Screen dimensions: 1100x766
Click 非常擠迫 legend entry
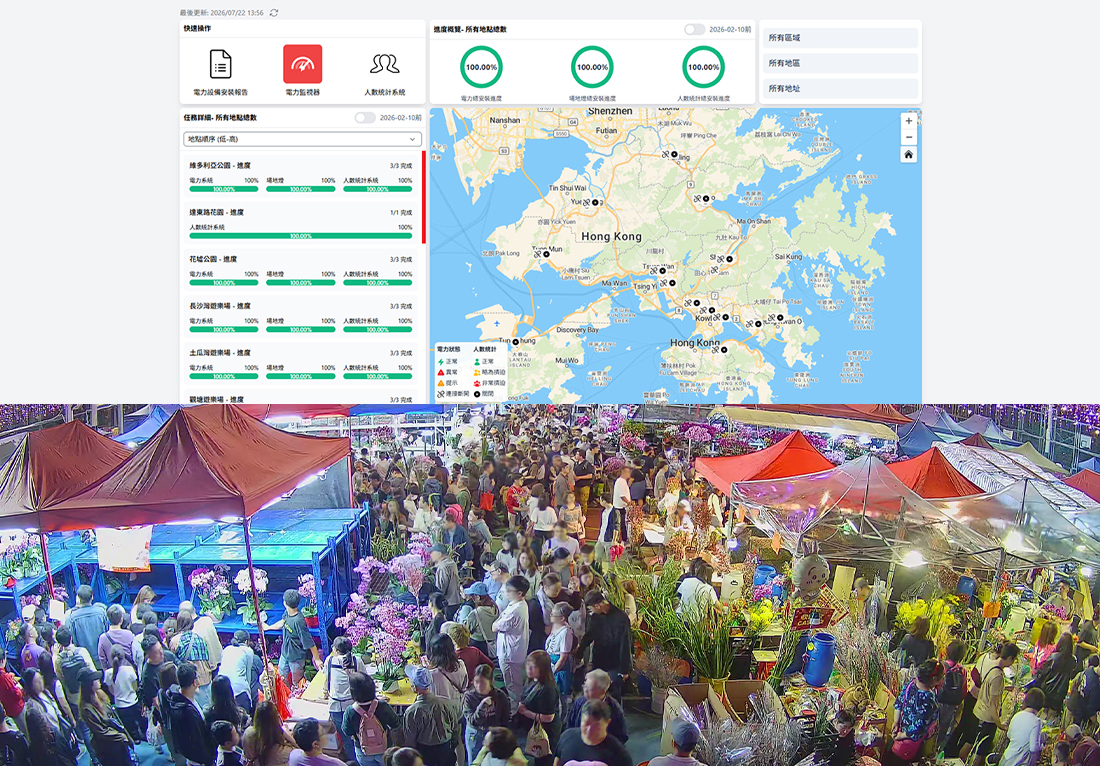489,383
